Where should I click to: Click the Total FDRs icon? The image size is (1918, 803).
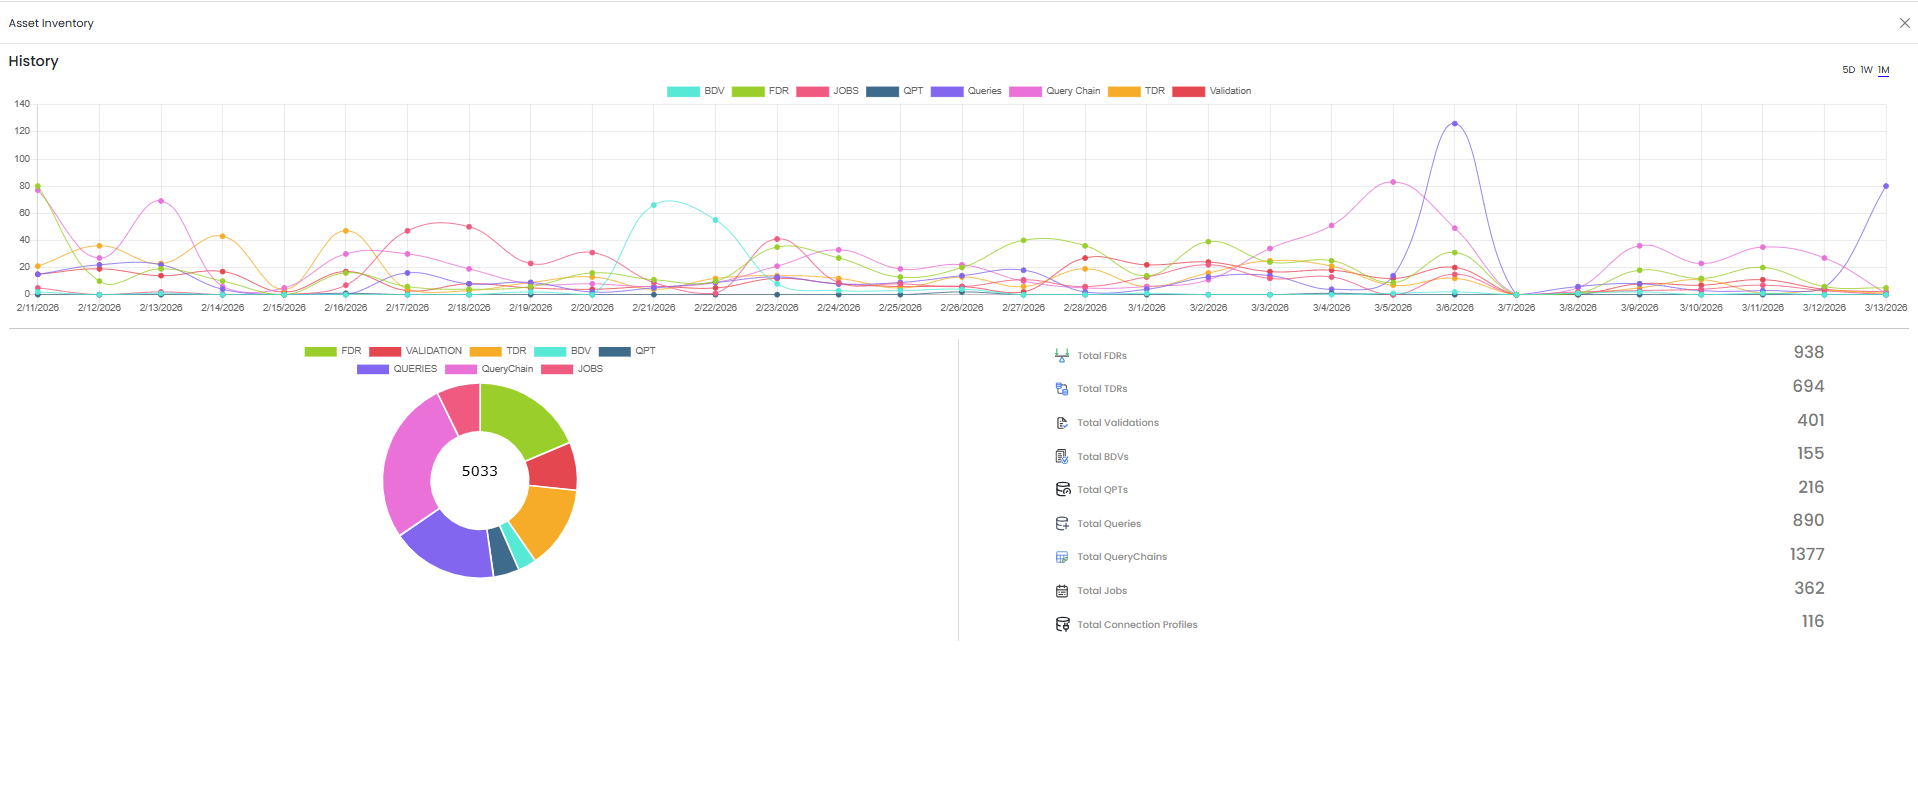(x=1062, y=355)
